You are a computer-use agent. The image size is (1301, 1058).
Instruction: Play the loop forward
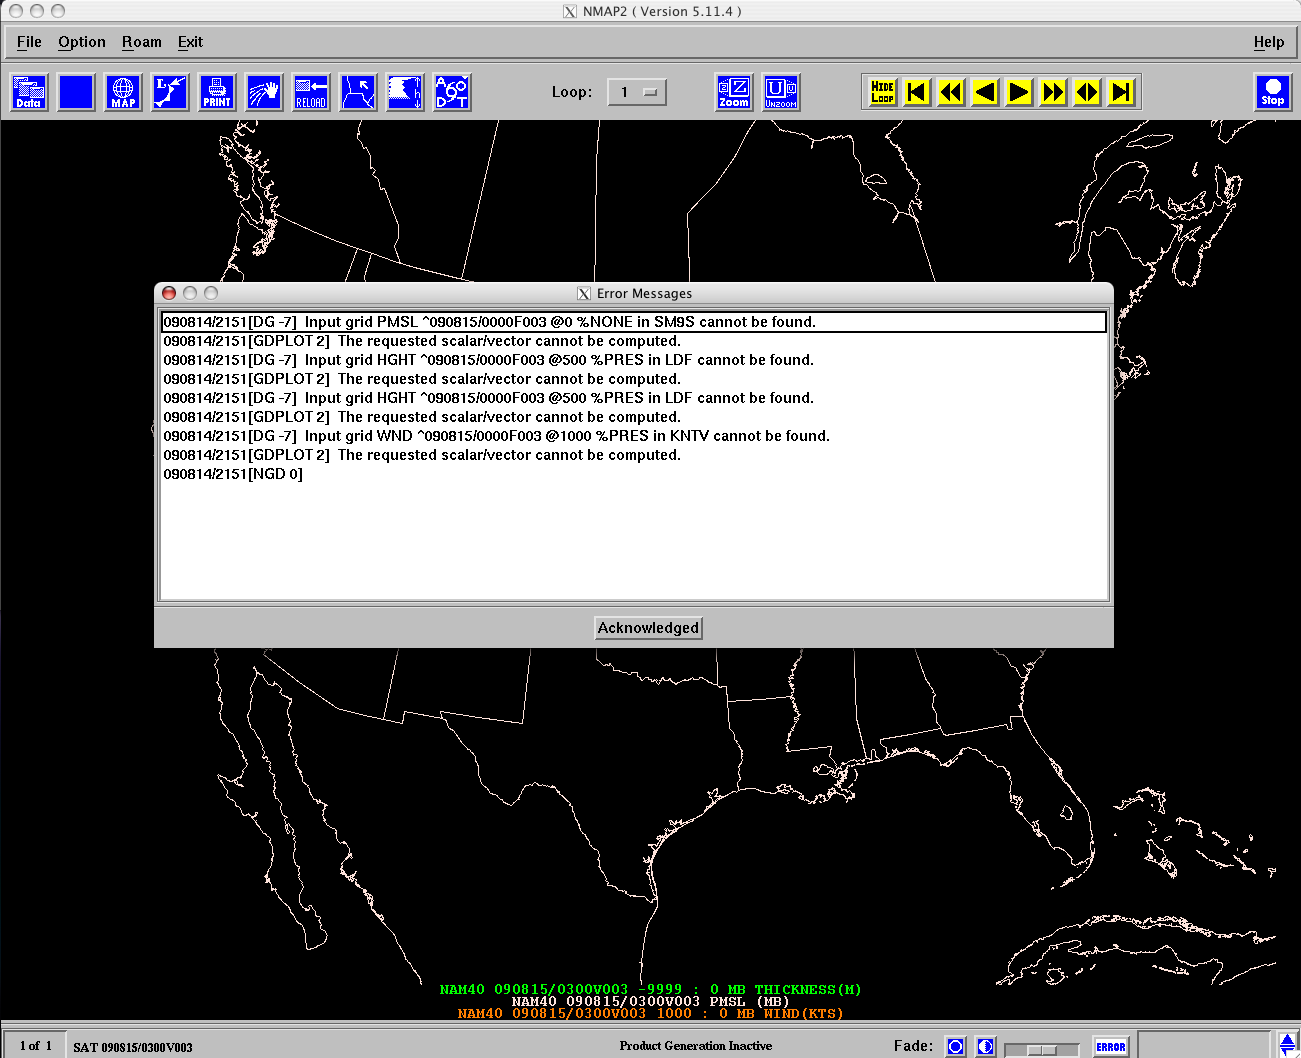point(1019,92)
